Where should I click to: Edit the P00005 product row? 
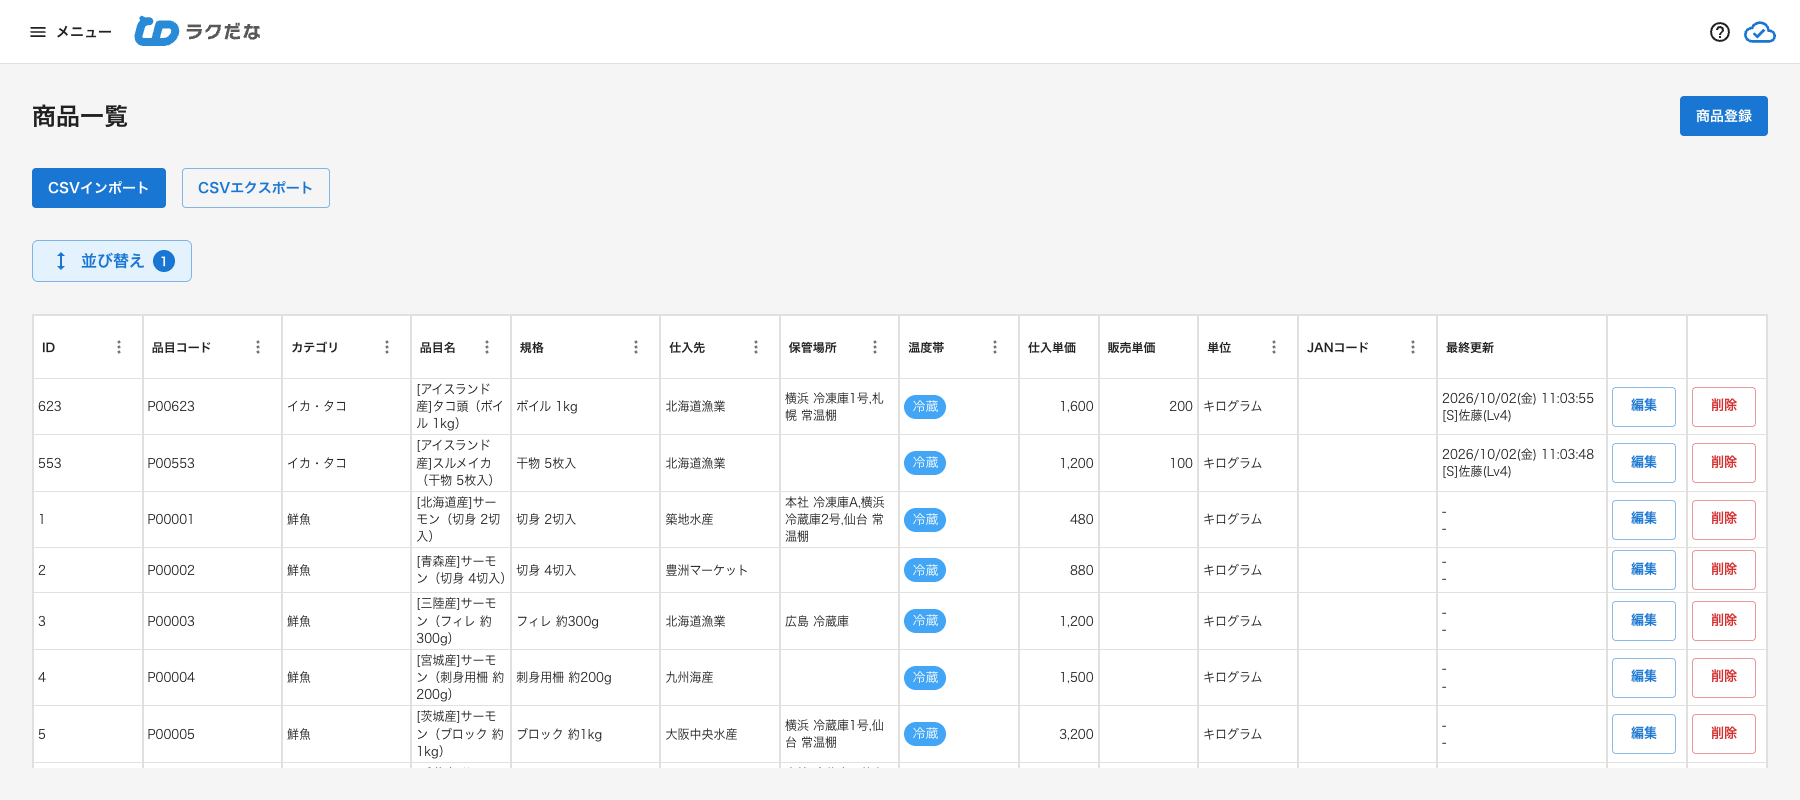[x=1644, y=734]
